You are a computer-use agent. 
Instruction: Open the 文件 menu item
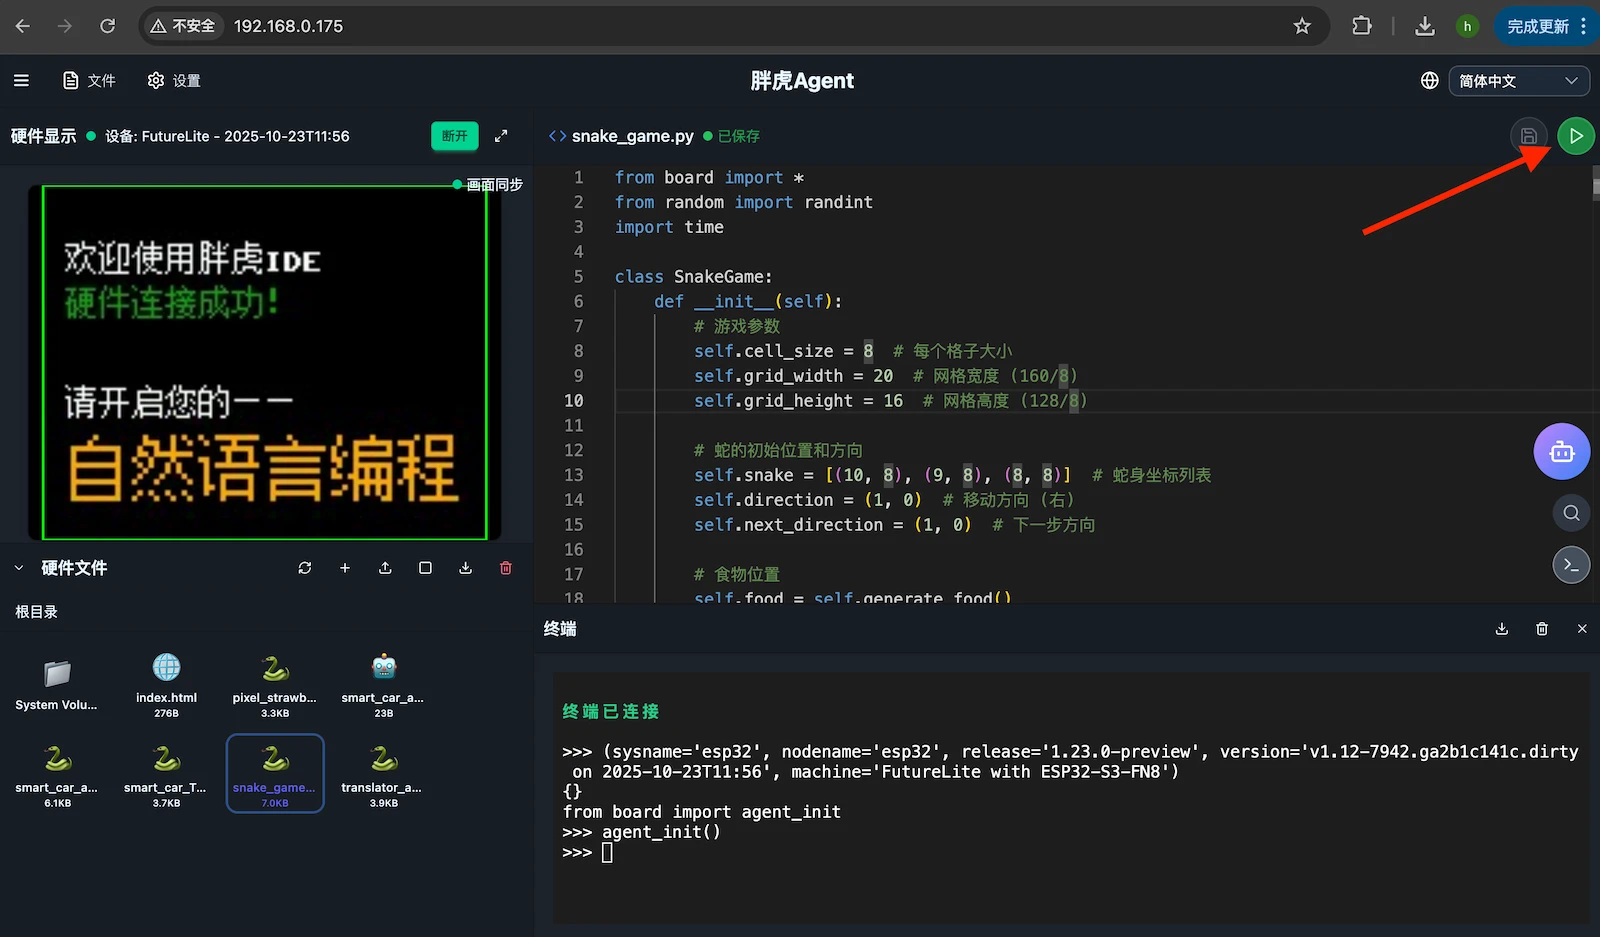[90, 80]
